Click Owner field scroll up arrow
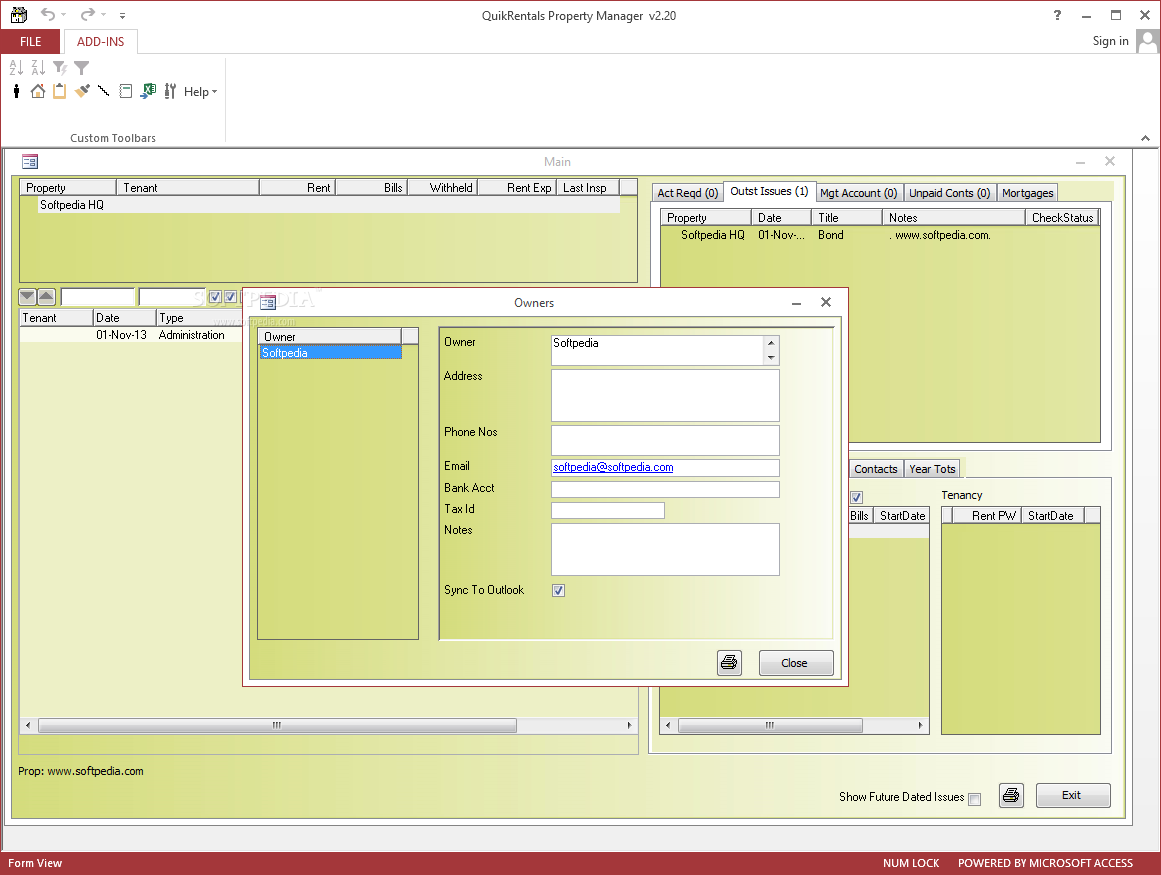 pos(771,343)
